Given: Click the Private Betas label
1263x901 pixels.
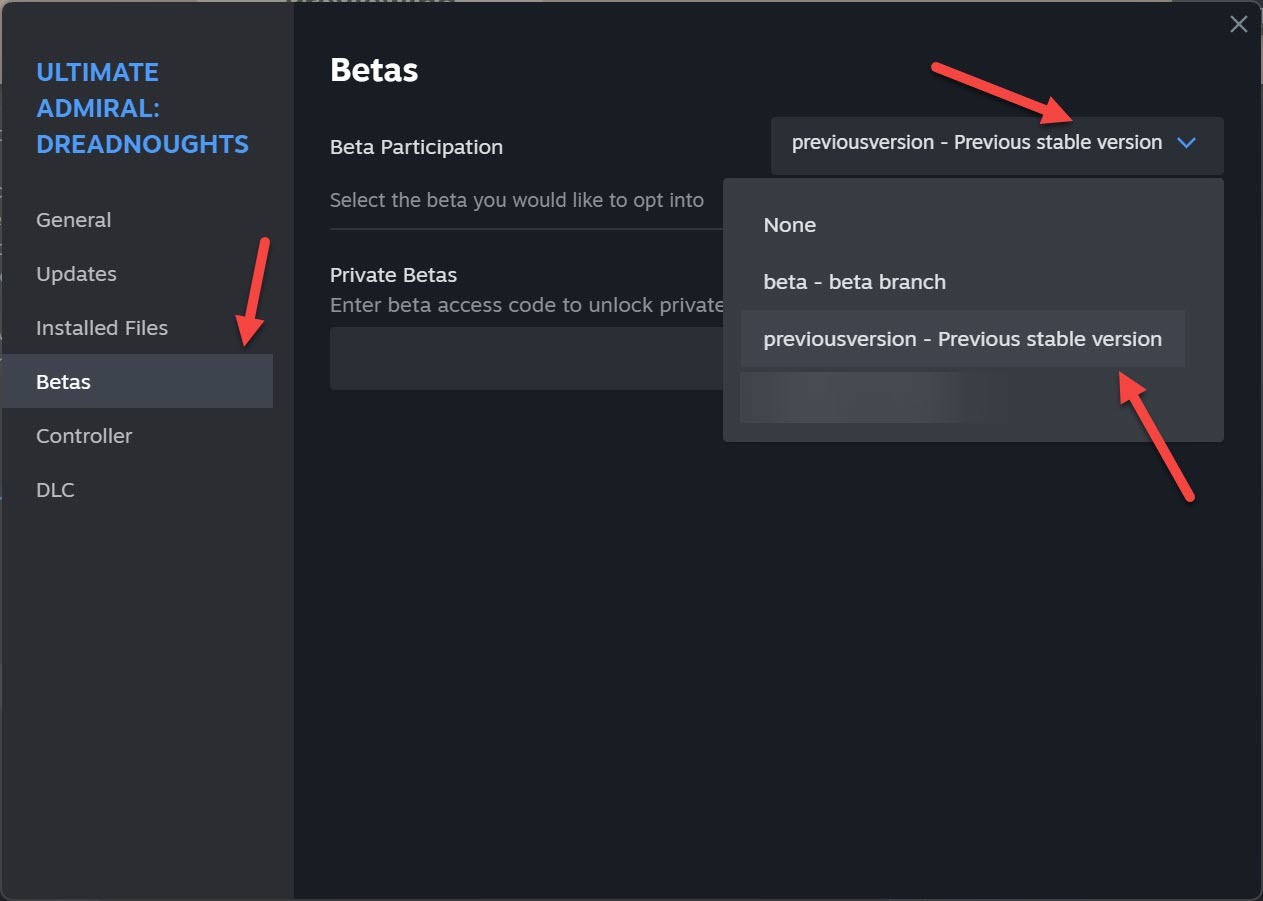Looking at the screenshot, I should 393,275.
